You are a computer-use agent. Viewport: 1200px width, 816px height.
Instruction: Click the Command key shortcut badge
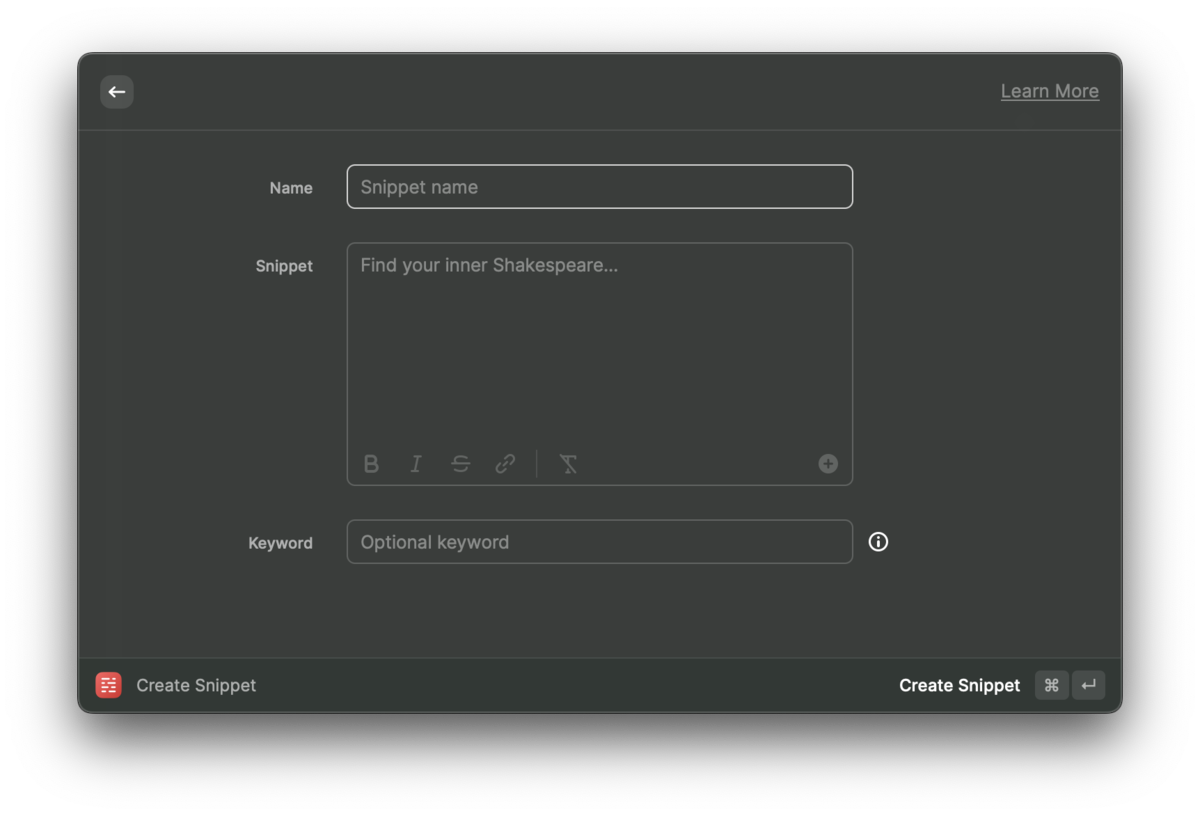(1051, 685)
